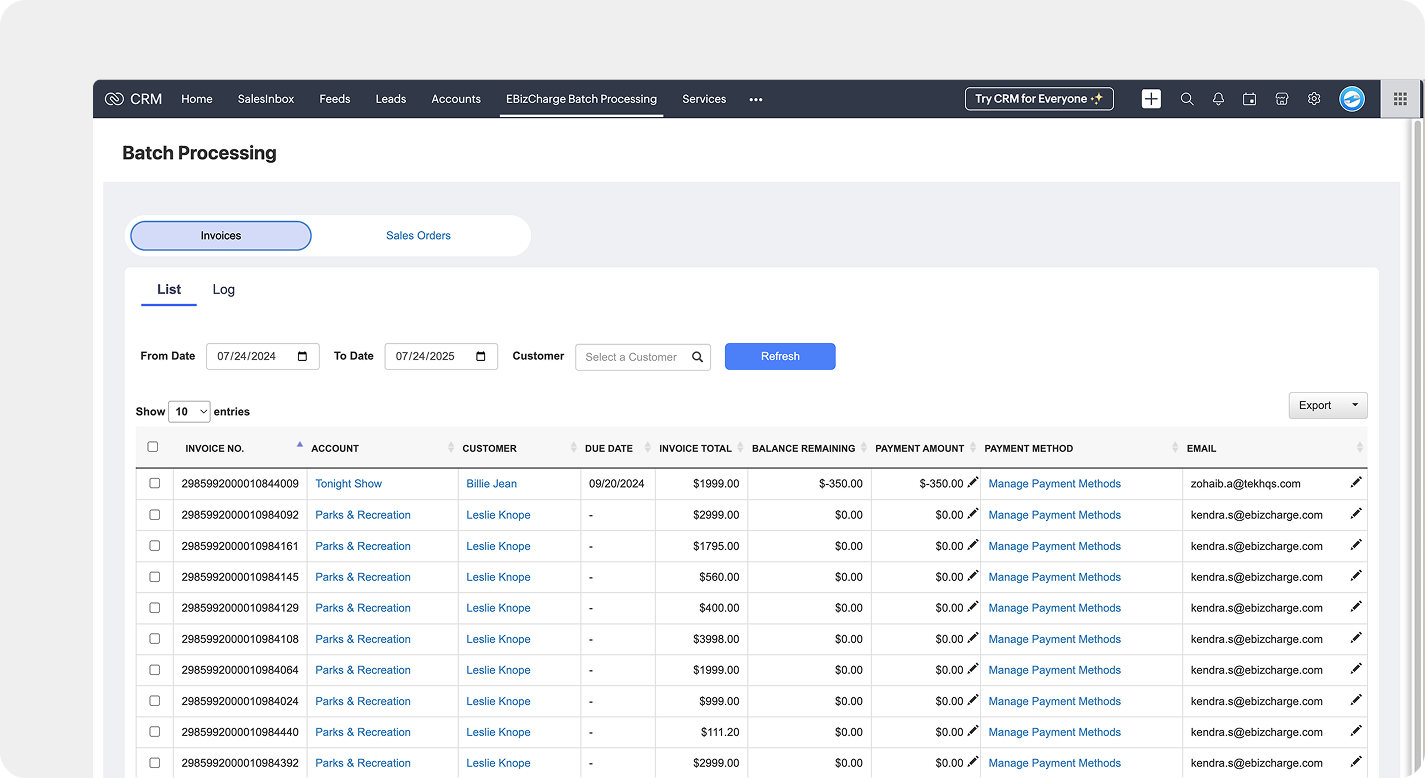Open the To Date calendar picker icon
This screenshot has height=778, width=1425.
click(481, 356)
